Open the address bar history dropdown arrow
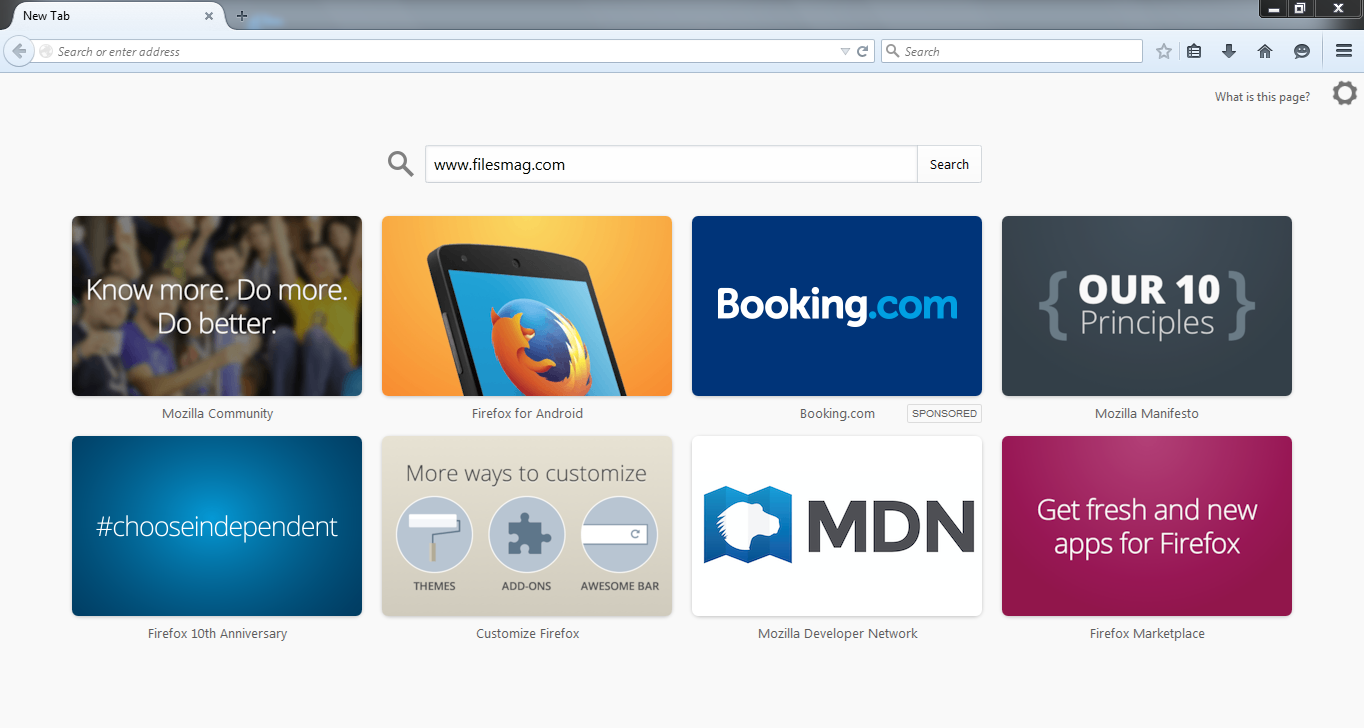Image resolution: width=1364 pixels, height=728 pixels. tap(845, 51)
